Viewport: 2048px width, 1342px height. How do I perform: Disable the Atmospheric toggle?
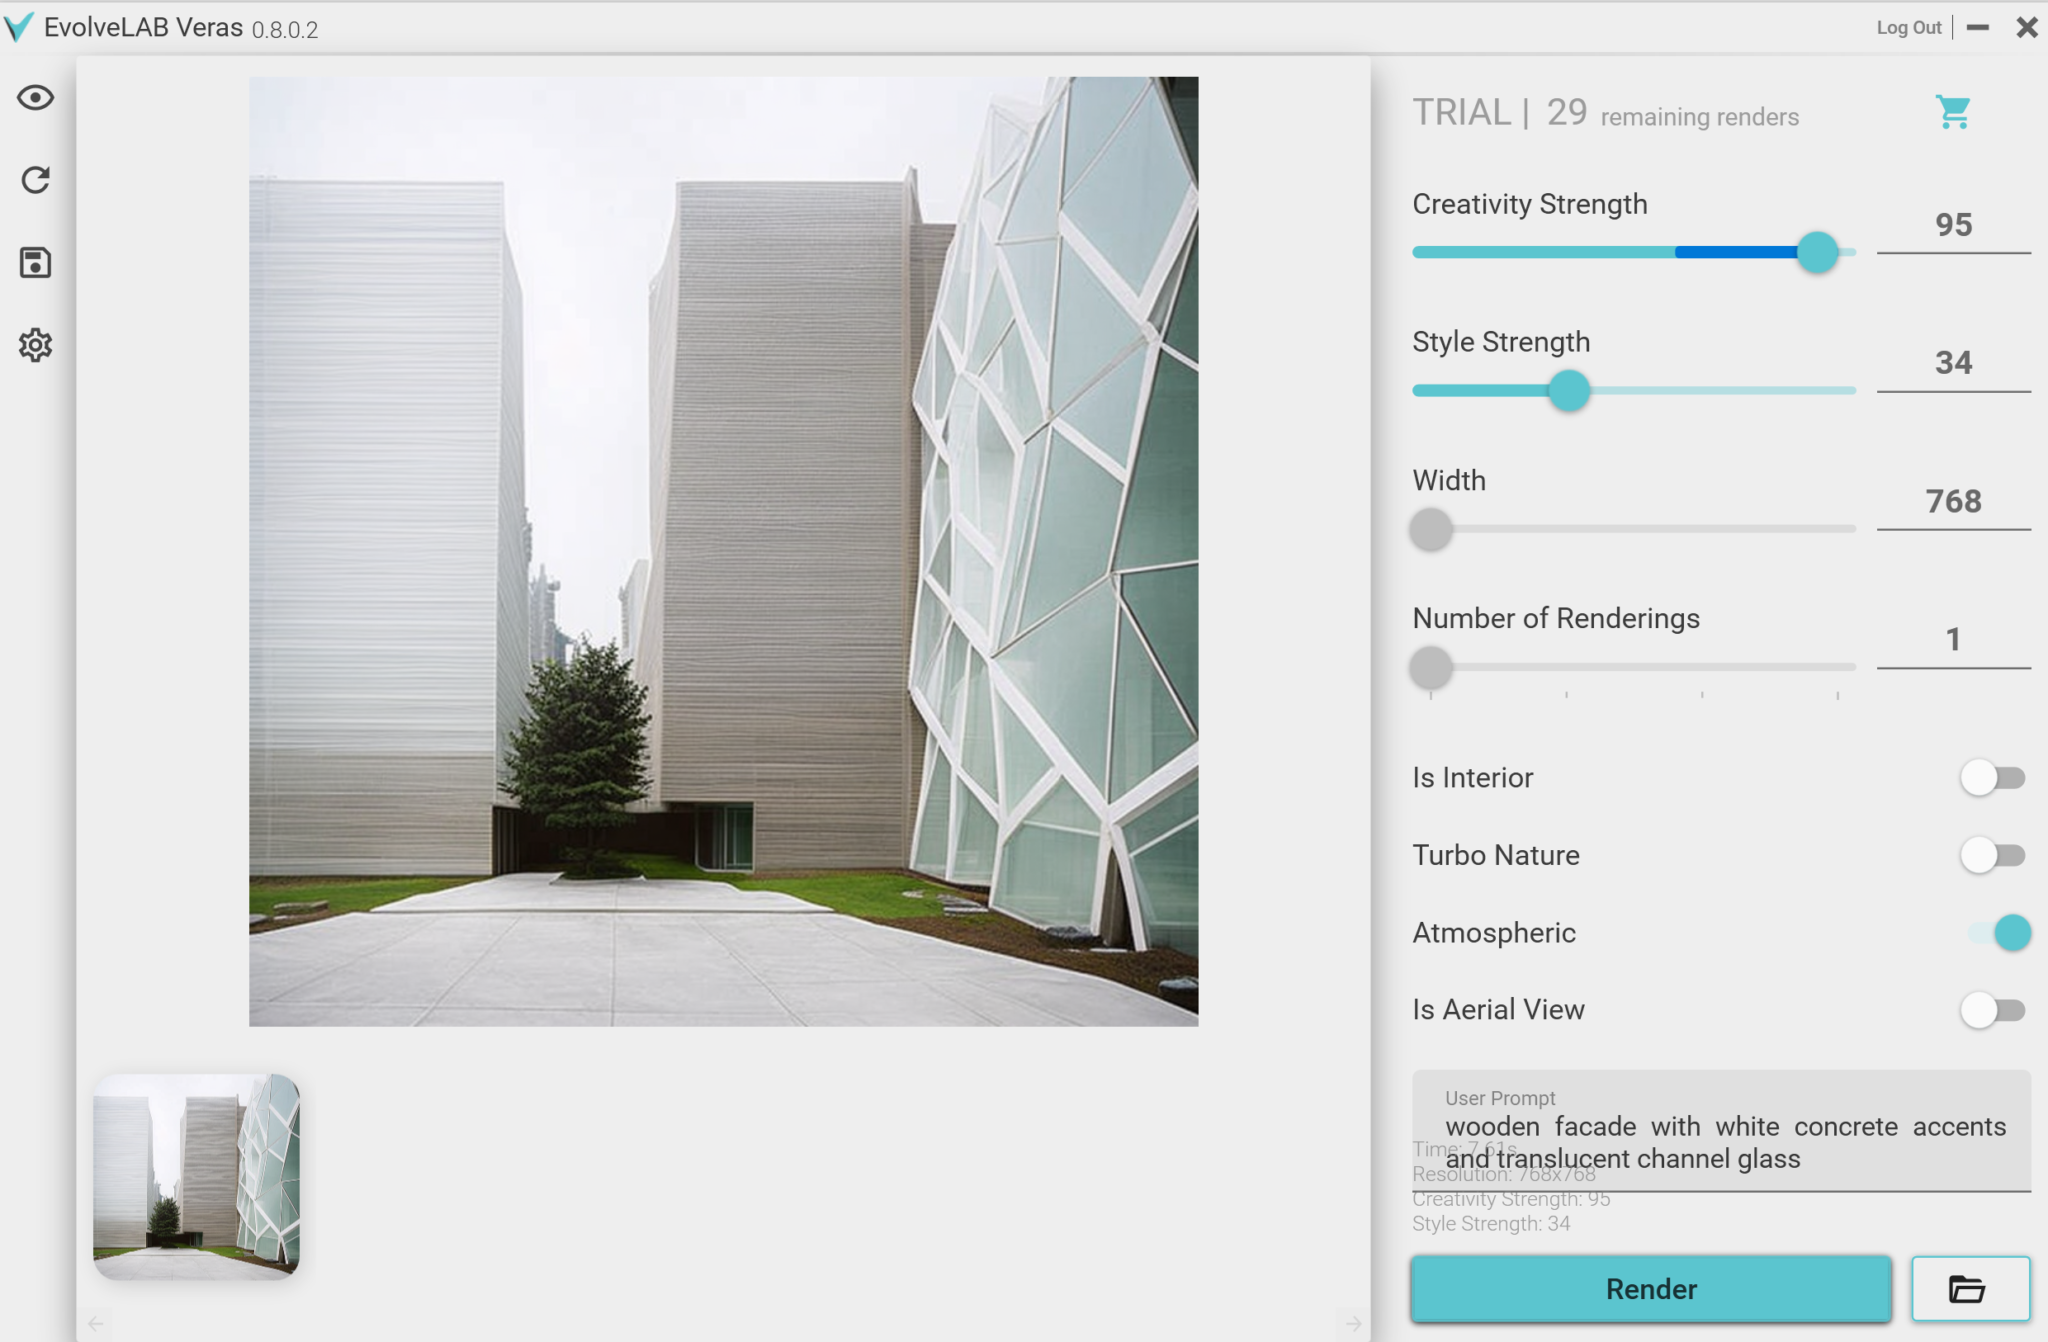pyautogui.click(x=2012, y=933)
